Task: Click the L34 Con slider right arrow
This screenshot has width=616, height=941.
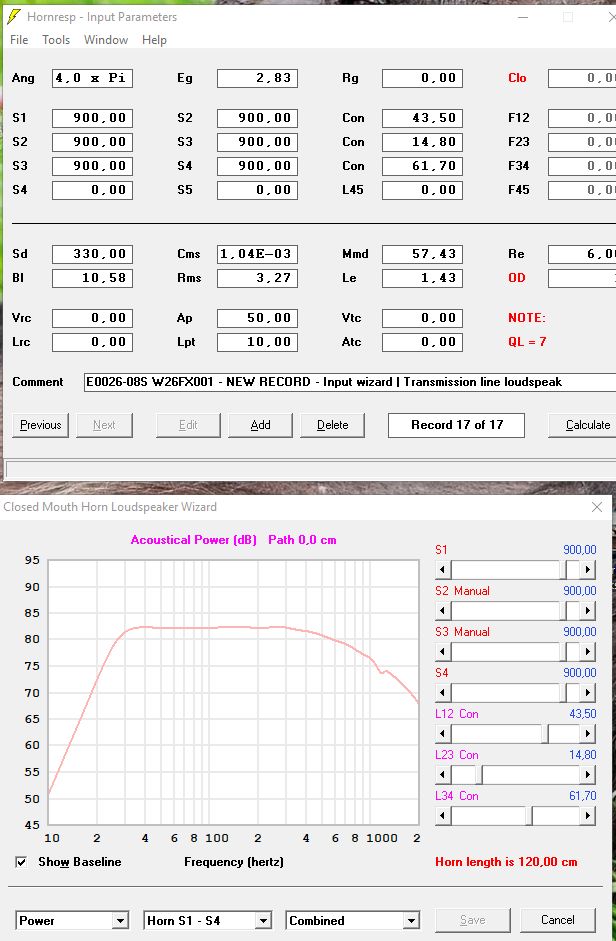Action: pos(588,816)
